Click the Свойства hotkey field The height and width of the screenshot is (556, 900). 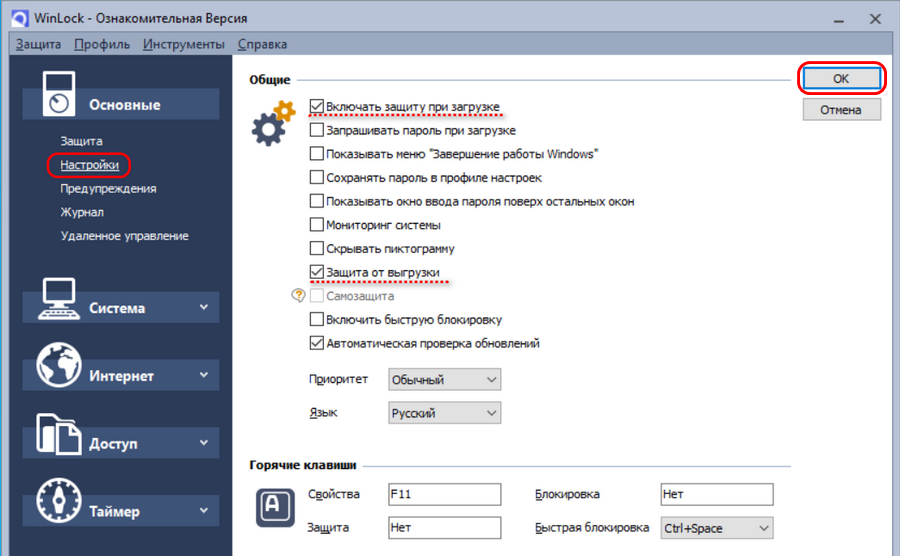[x=444, y=494]
